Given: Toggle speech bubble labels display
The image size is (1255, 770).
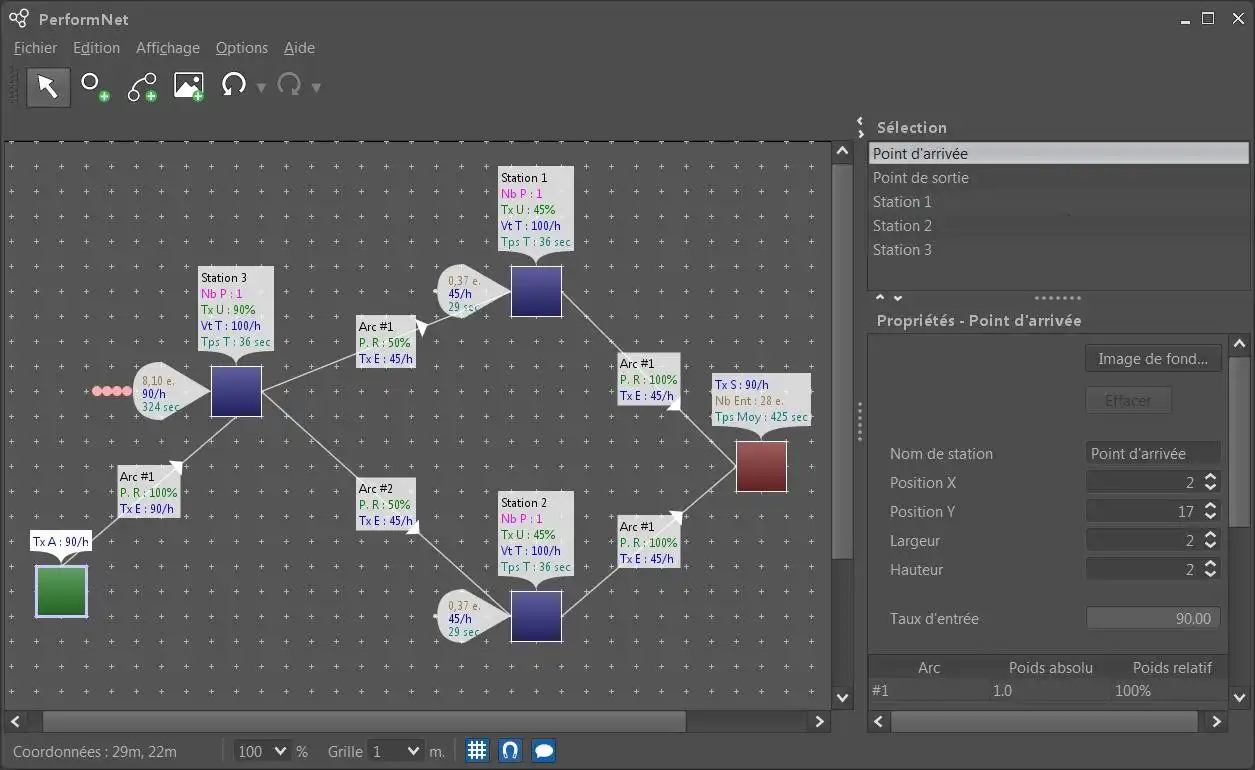Looking at the screenshot, I should 543,750.
